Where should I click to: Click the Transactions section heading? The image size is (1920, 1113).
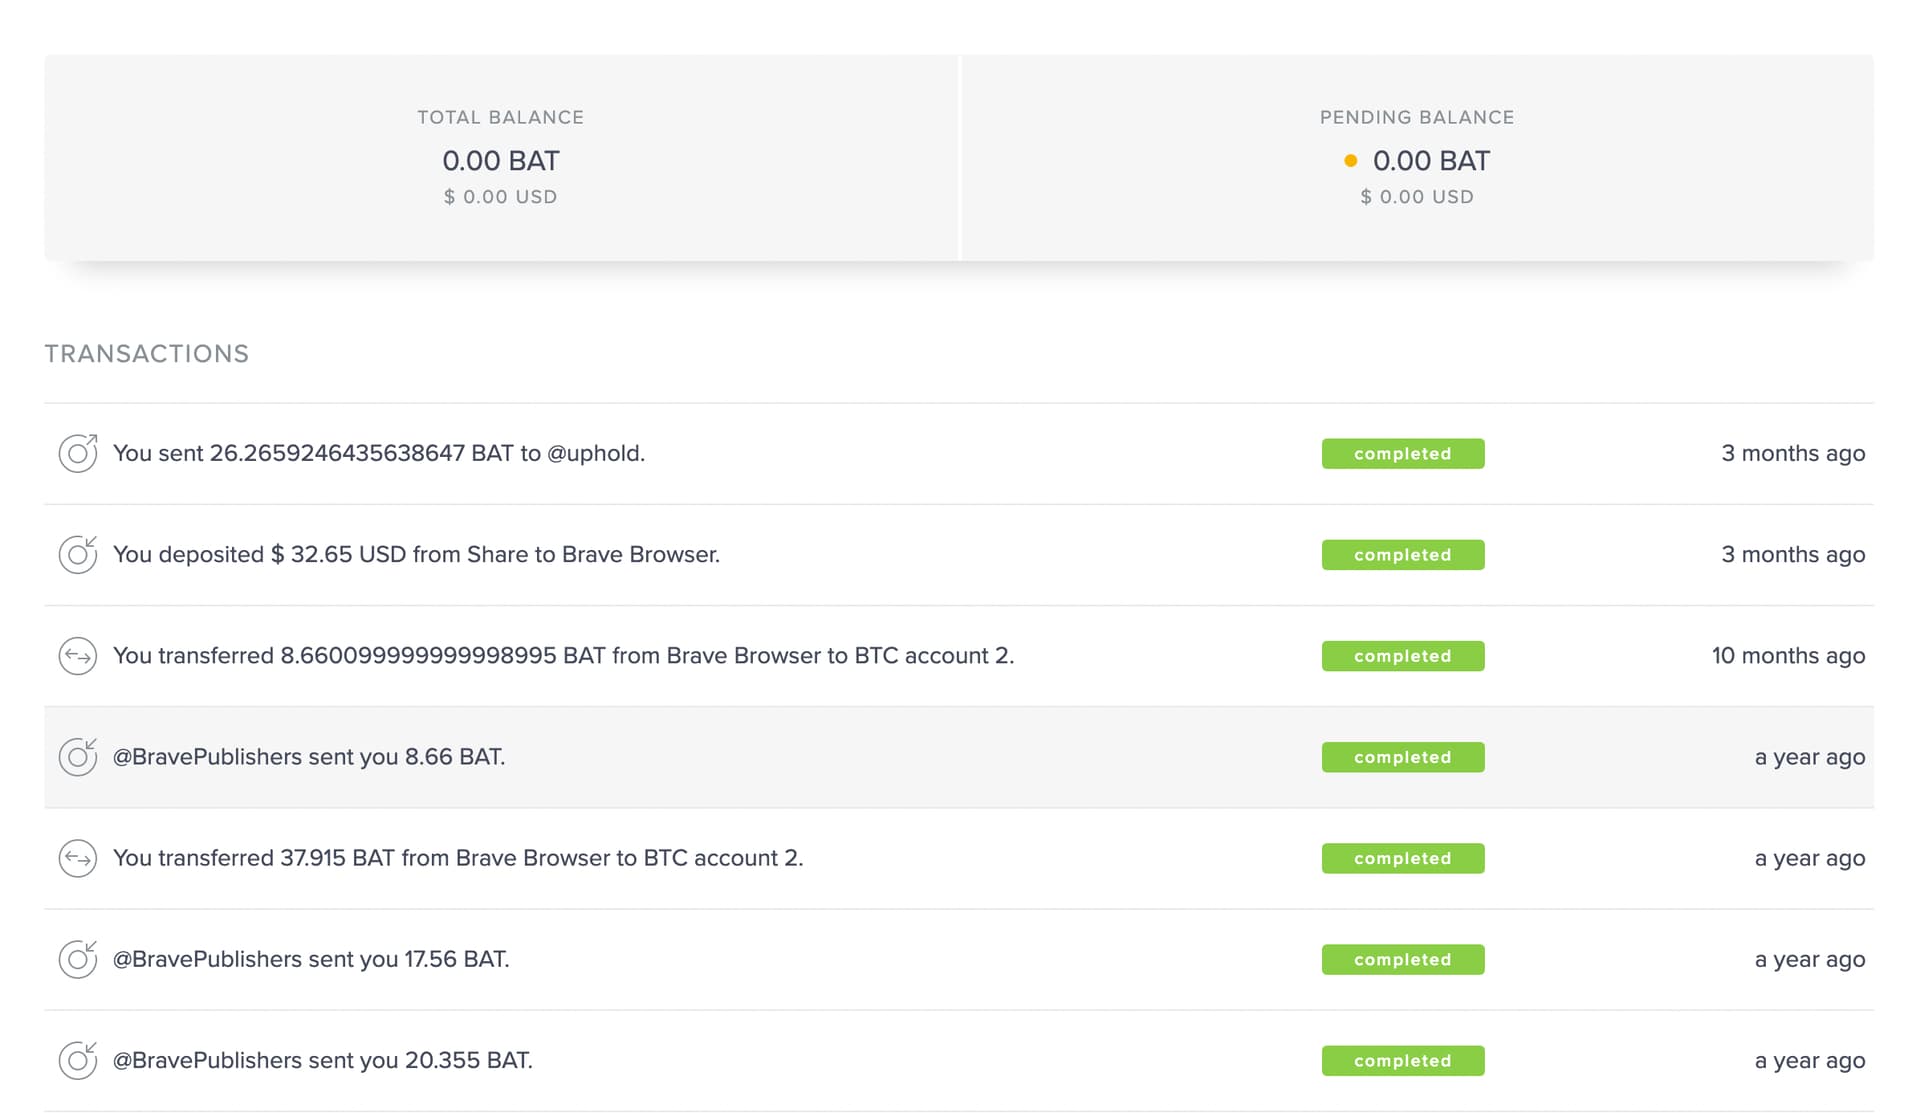point(147,354)
